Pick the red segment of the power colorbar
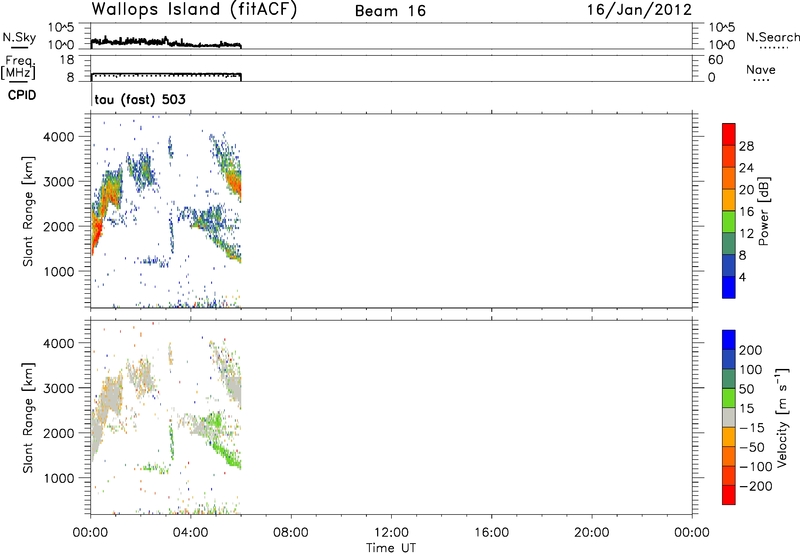This screenshot has width=800, height=554. tap(729, 134)
